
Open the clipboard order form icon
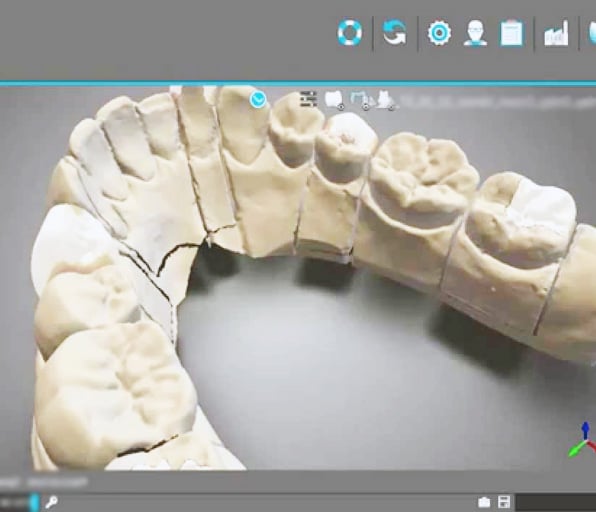pyautogui.click(x=512, y=33)
